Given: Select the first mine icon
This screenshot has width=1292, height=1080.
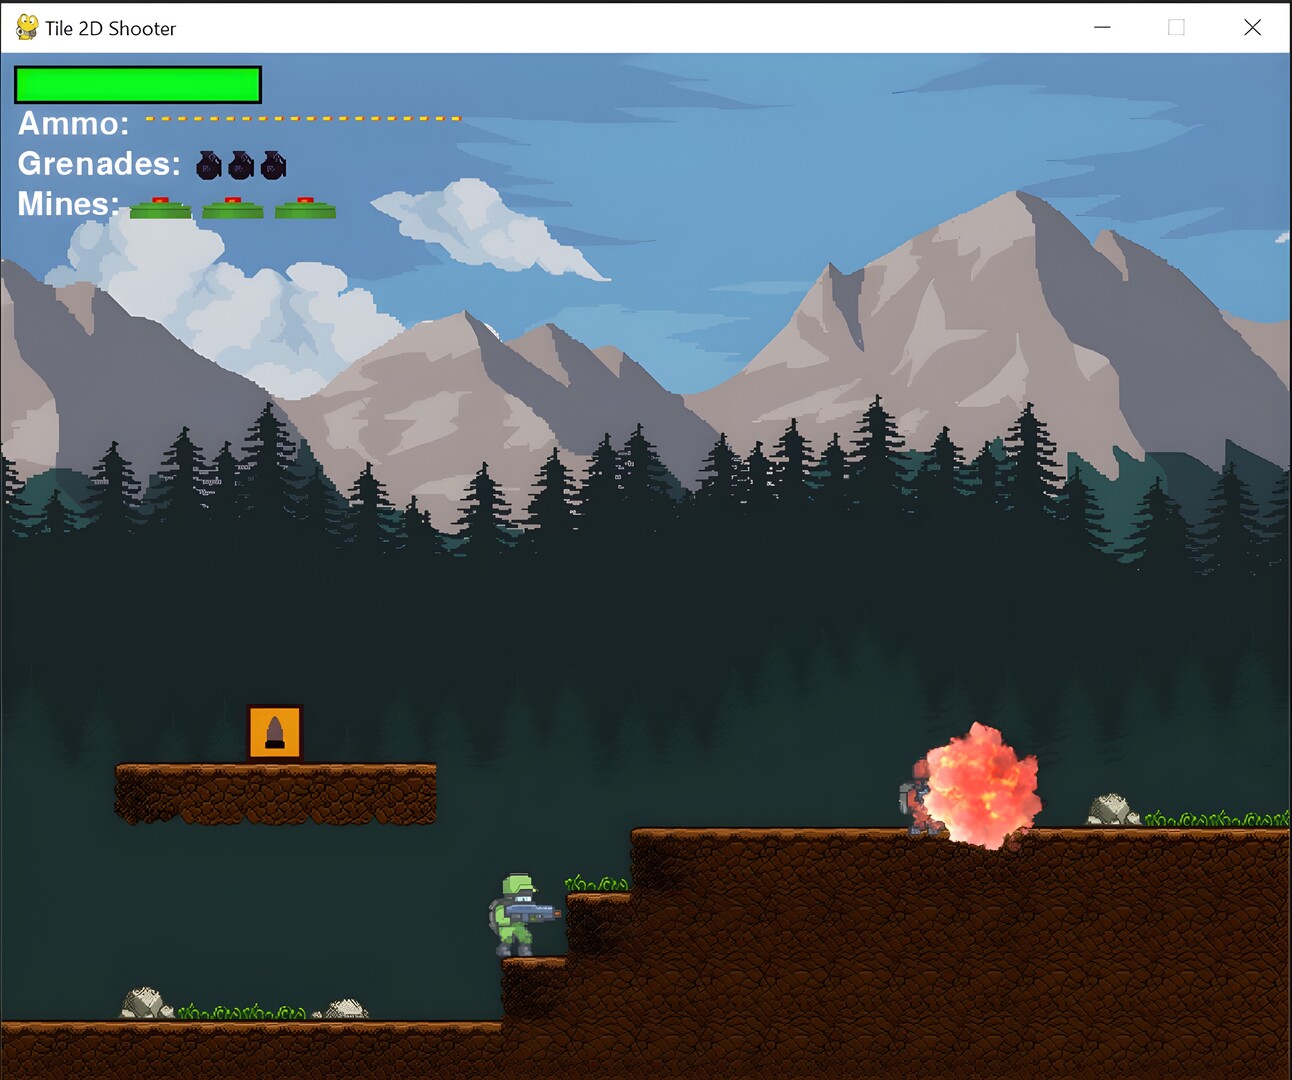Looking at the screenshot, I should 160,207.
